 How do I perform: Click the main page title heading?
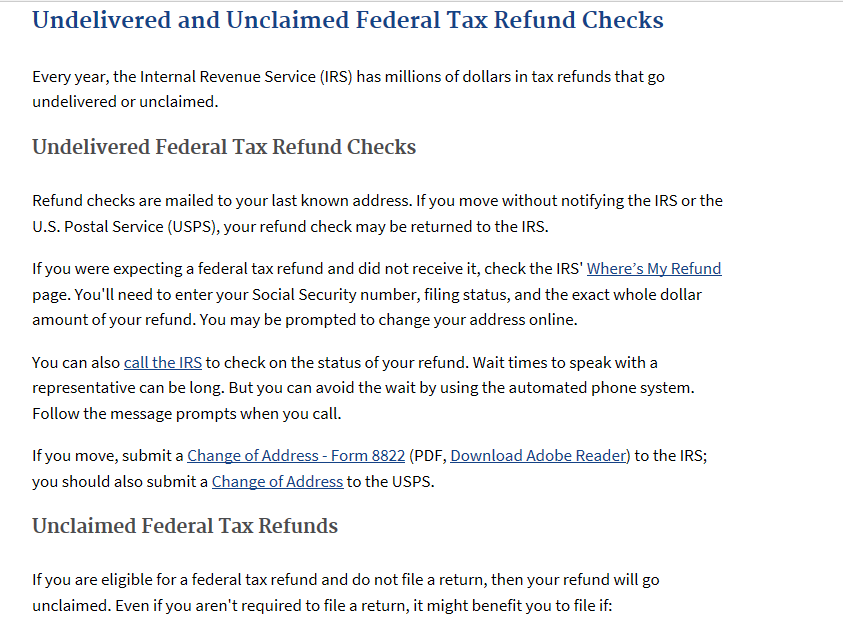click(347, 20)
